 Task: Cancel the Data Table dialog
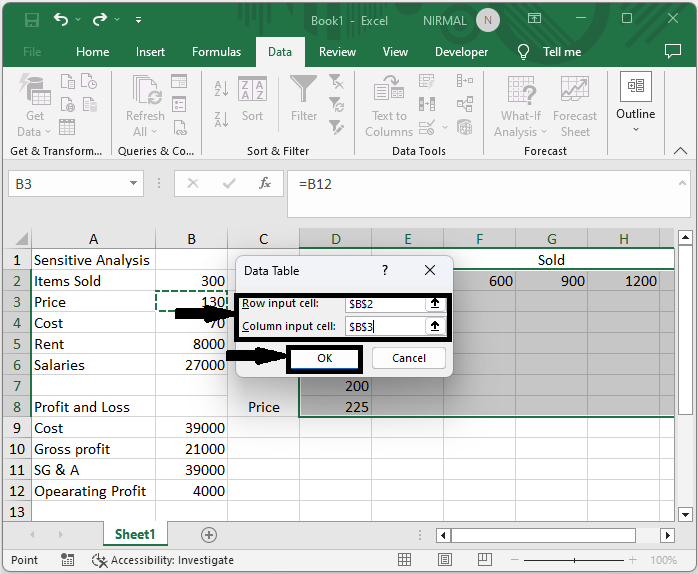(x=408, y=358)
